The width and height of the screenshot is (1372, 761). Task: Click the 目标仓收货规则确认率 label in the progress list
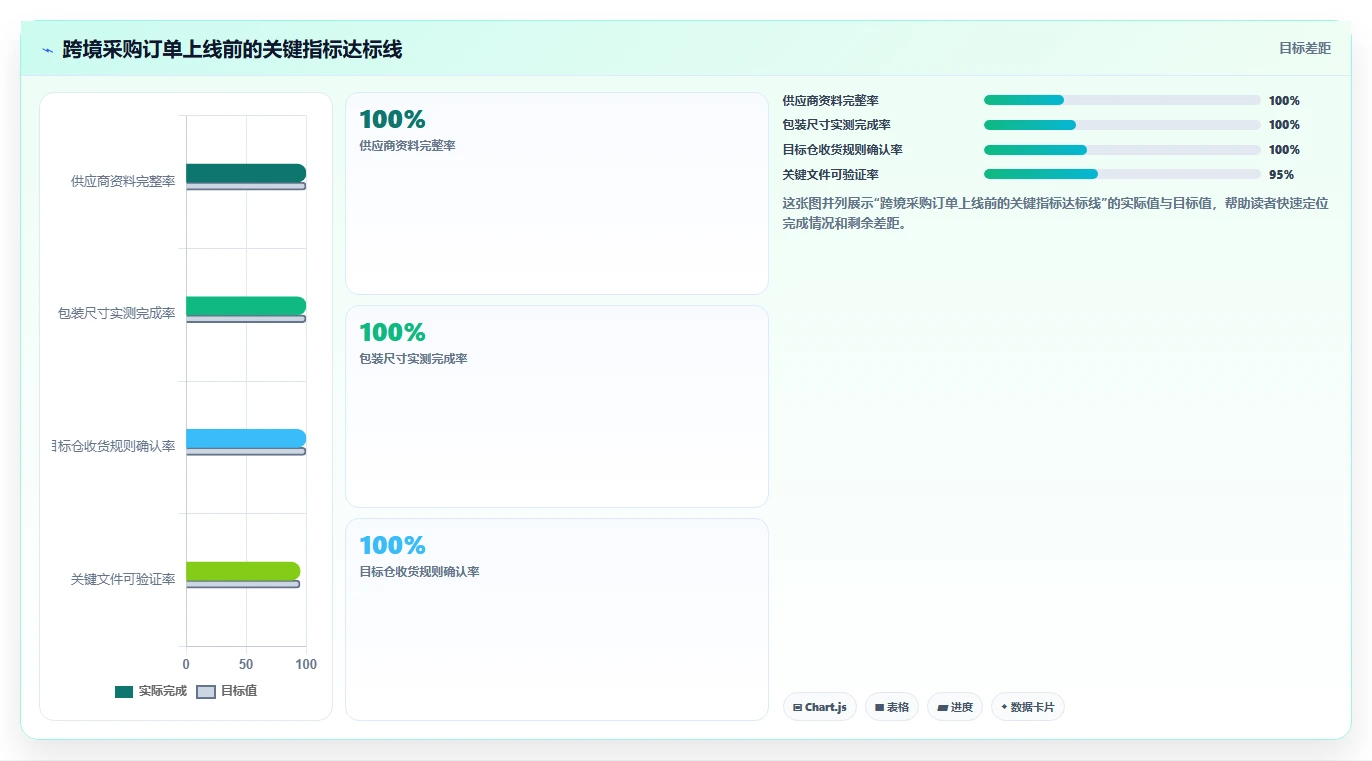pyautogui.click(x=843, y=150)
